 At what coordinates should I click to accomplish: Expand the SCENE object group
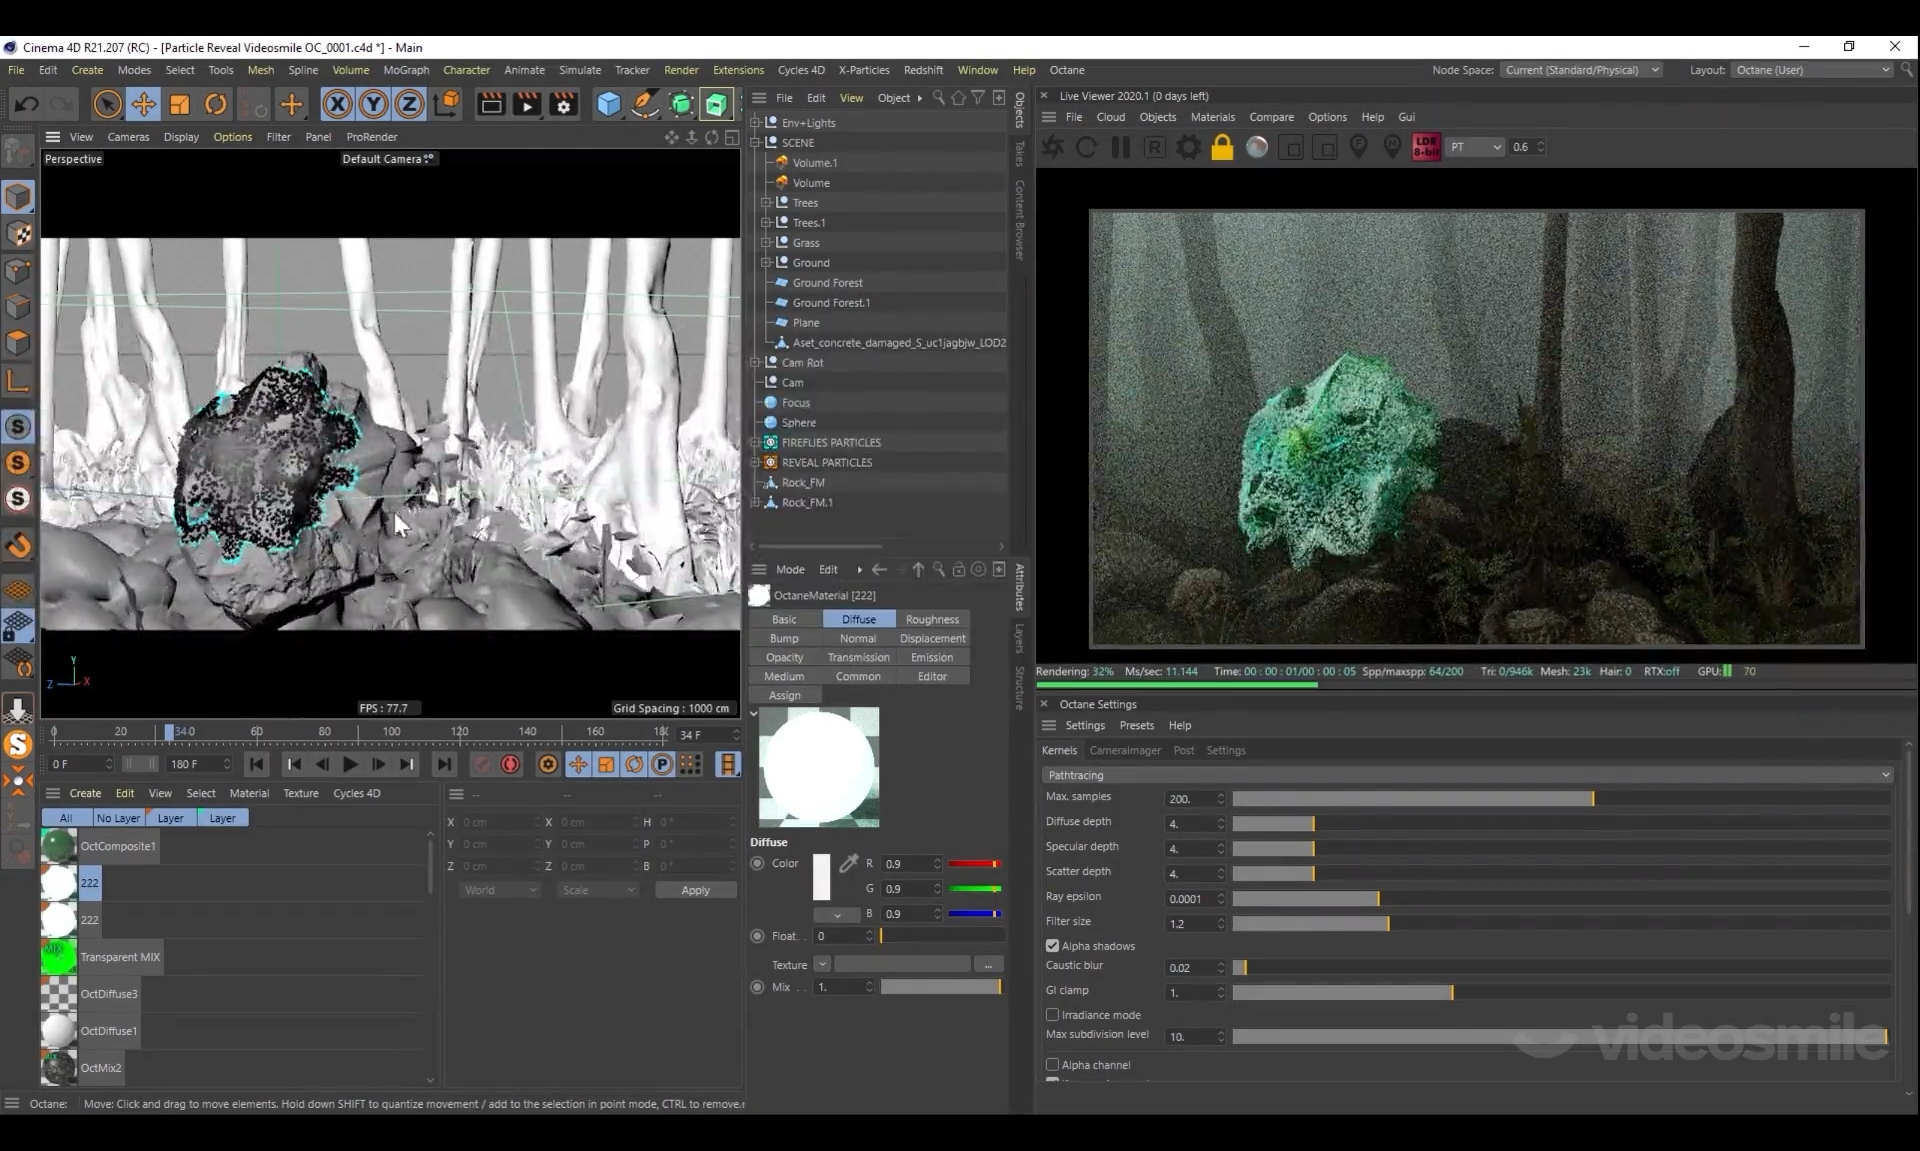tap(756, 143)
